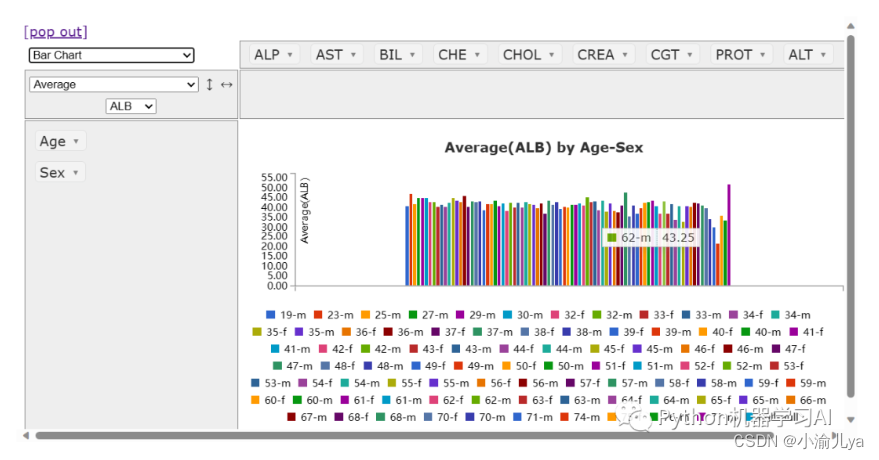Click the 35-f legend entry
The height and width of the screenshot is (460, 879).
(270, 332)
